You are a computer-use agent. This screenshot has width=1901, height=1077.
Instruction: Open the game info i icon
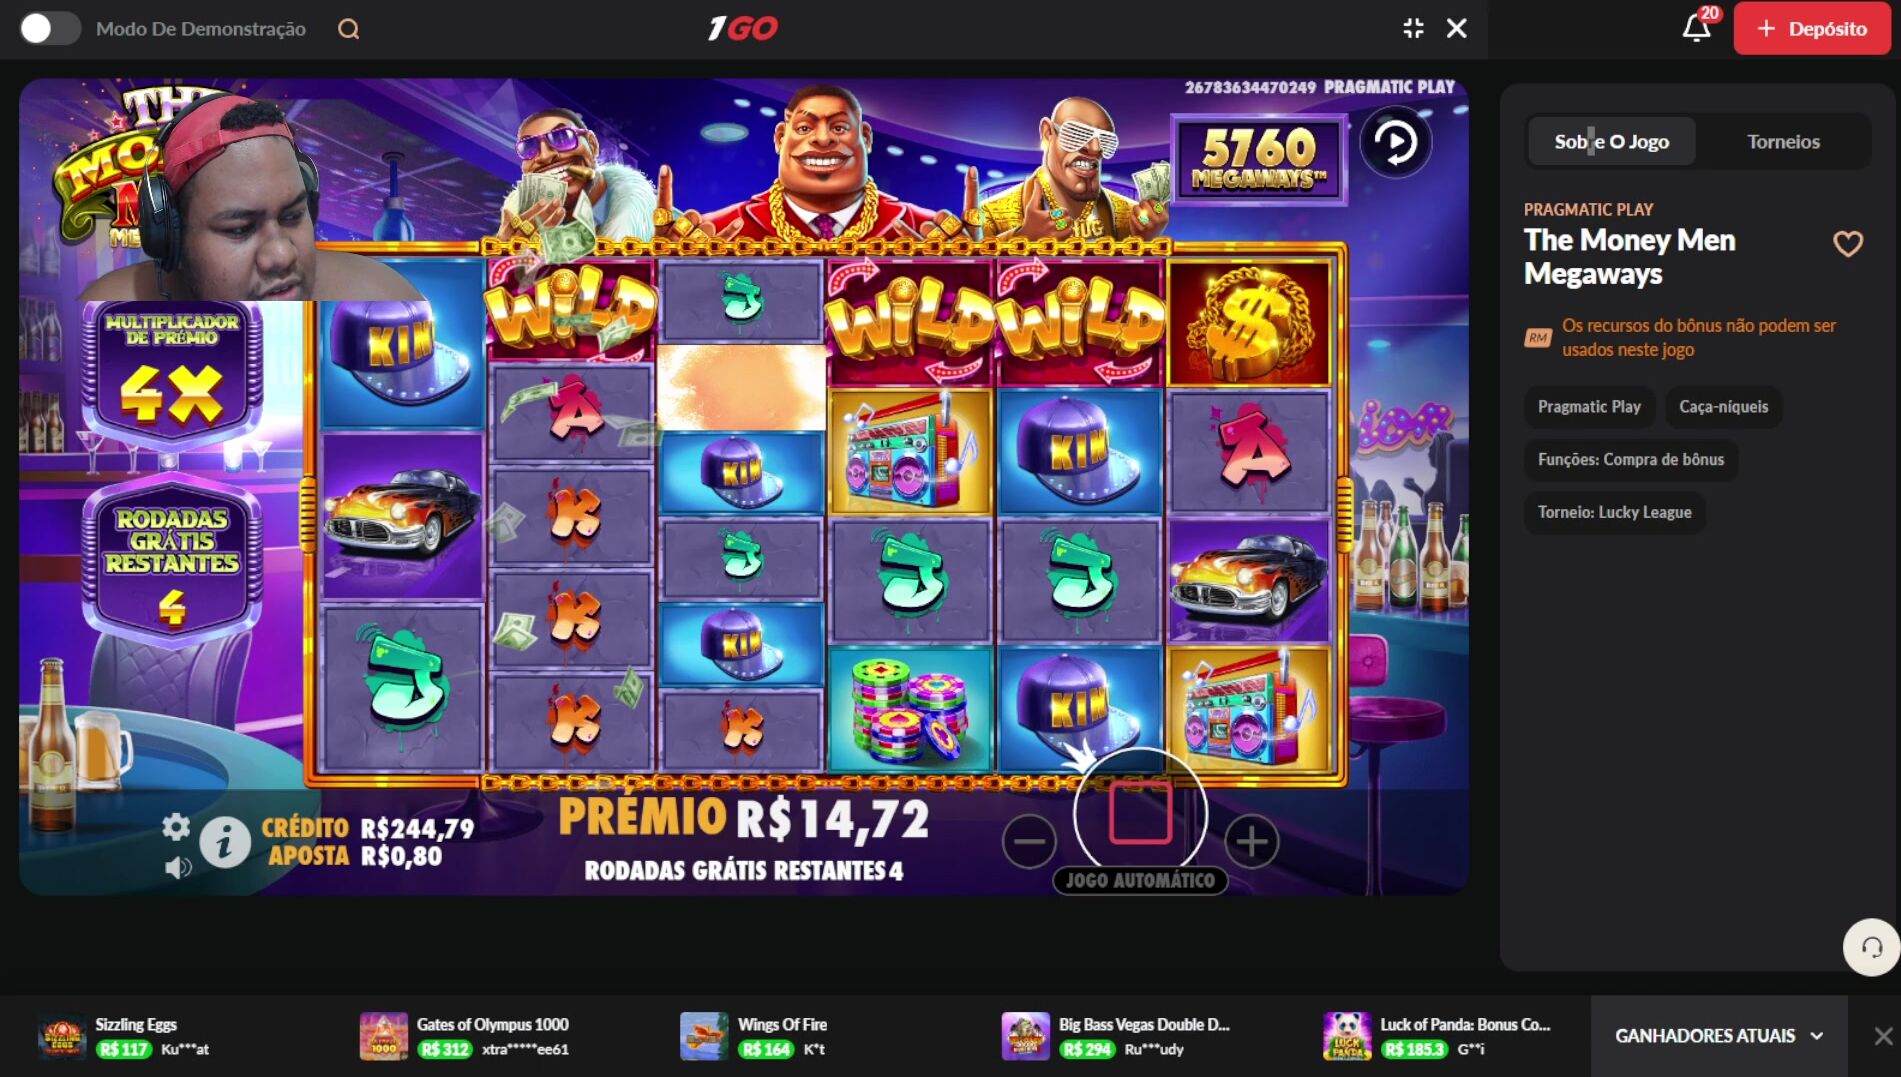225,842
